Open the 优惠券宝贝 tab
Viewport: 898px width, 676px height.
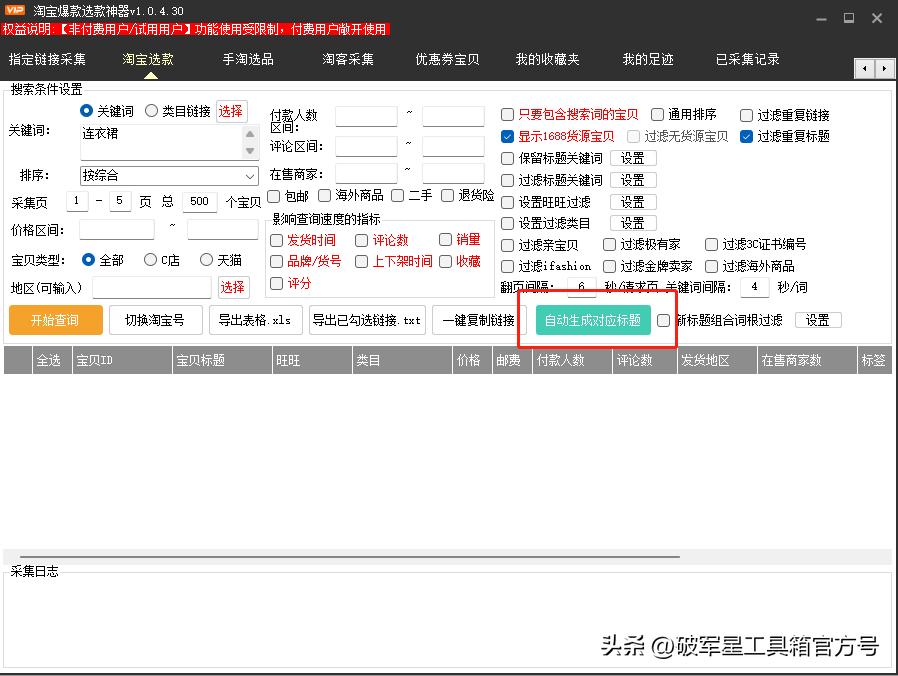447,60
